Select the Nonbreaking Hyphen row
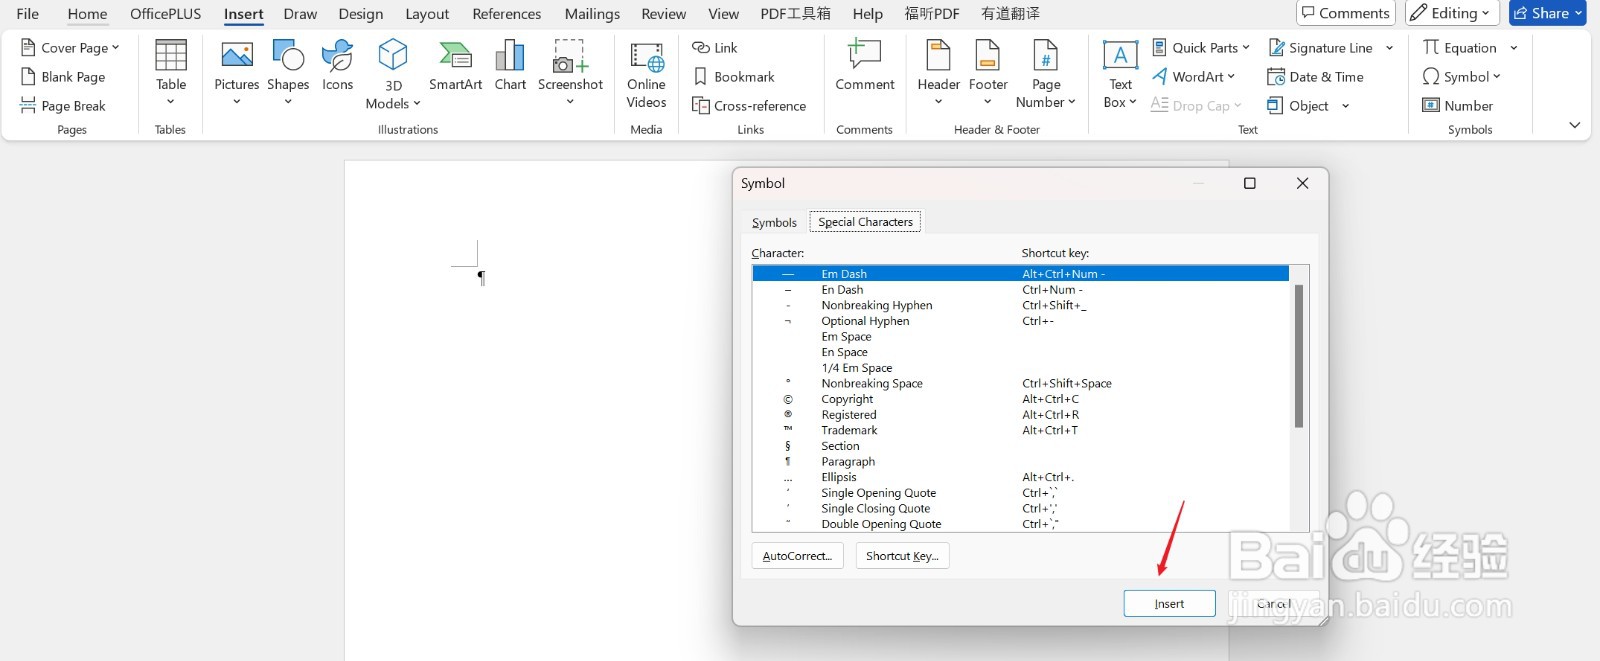The height and width of the screenshot is (661, 1600). click(x=1021, y=305)
